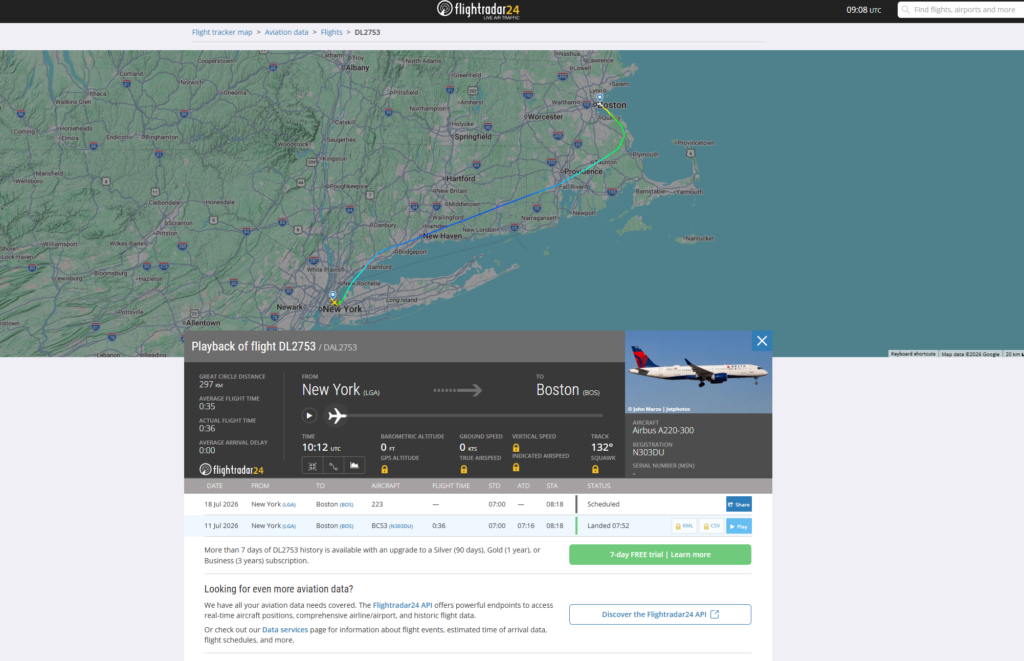The width and height of the screenshot is (1024, 661).
Task: Click the '09:08 UTC' clock in header
Action: (863, 10)
